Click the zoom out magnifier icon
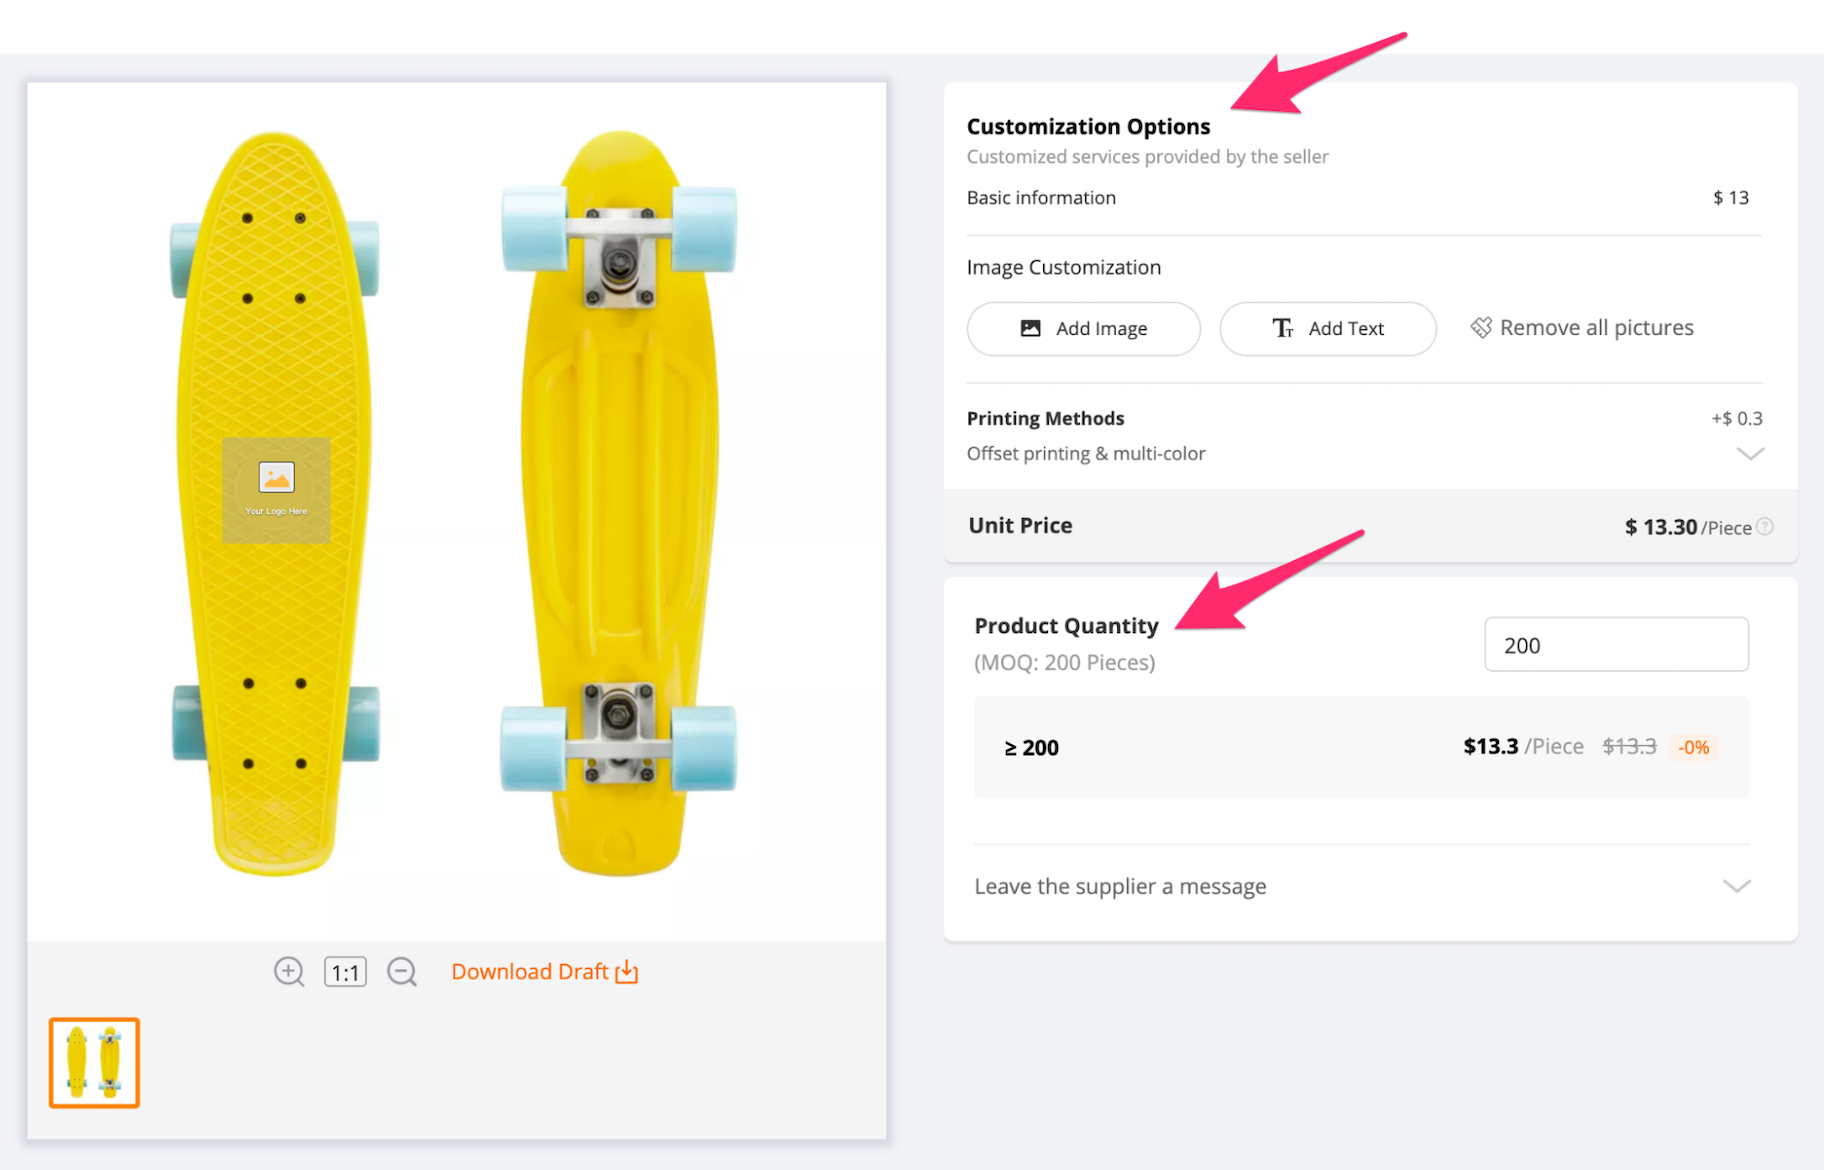The height and width of the screenshot is (1170, 1824). coord(402,971)
